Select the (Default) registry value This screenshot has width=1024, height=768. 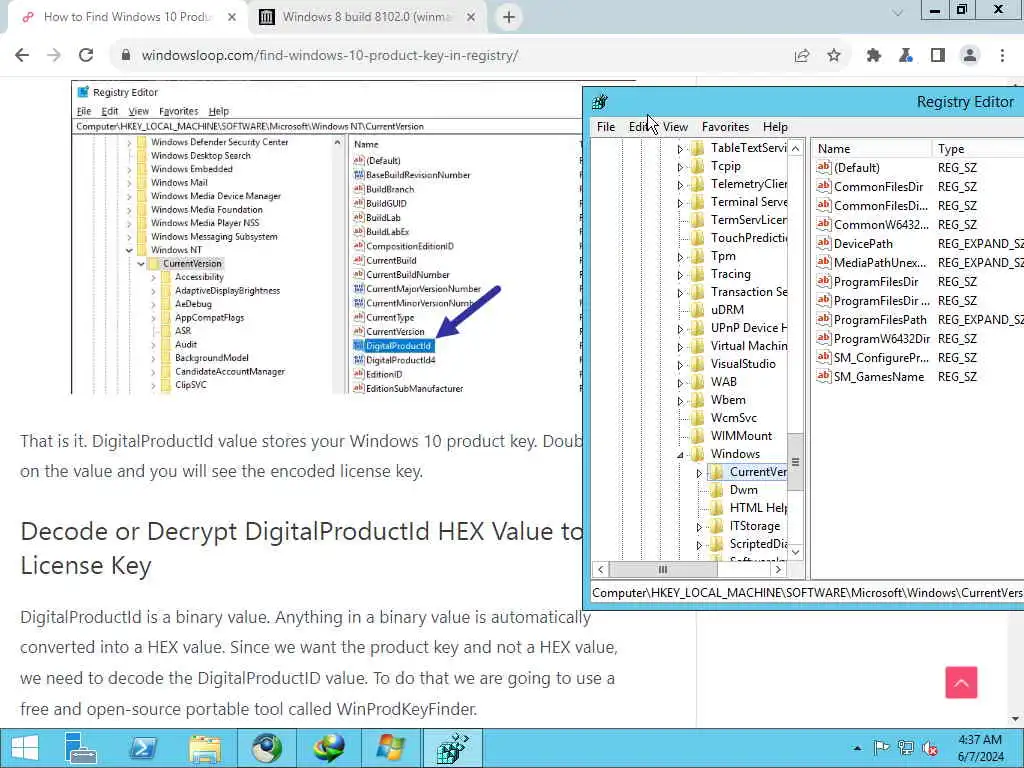[856, 168]
